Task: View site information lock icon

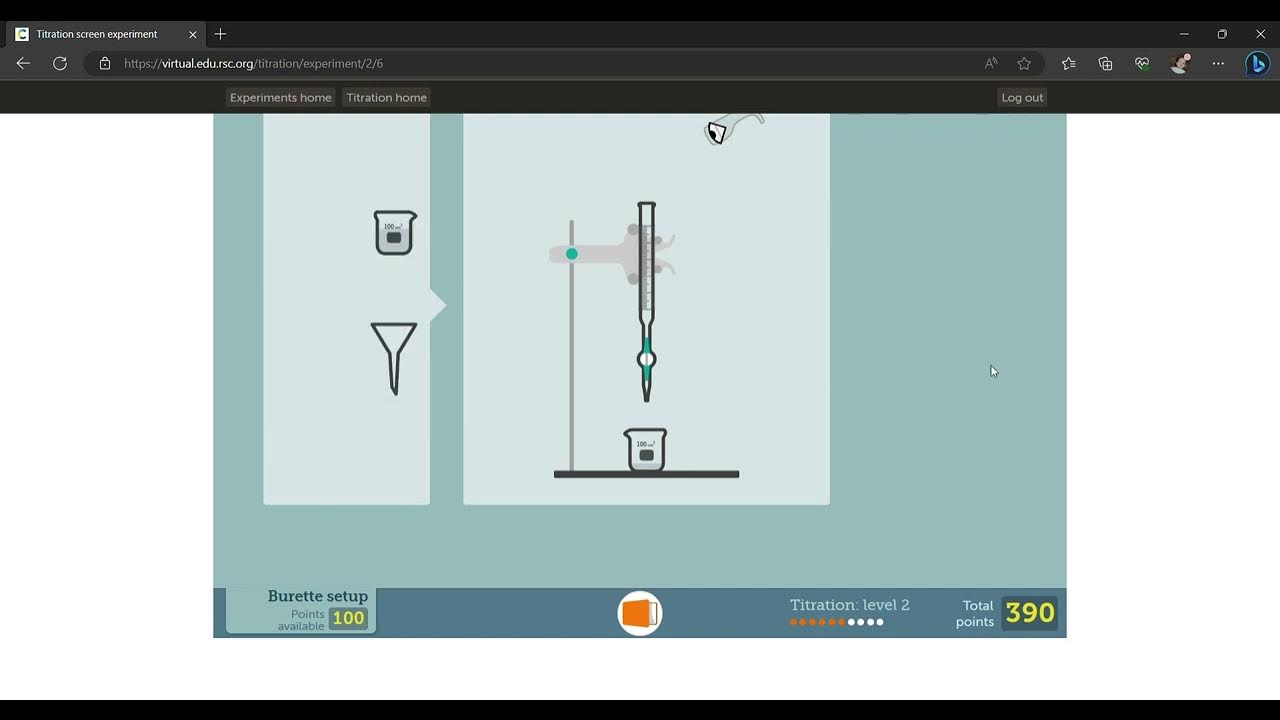Action: click(105, 63)
